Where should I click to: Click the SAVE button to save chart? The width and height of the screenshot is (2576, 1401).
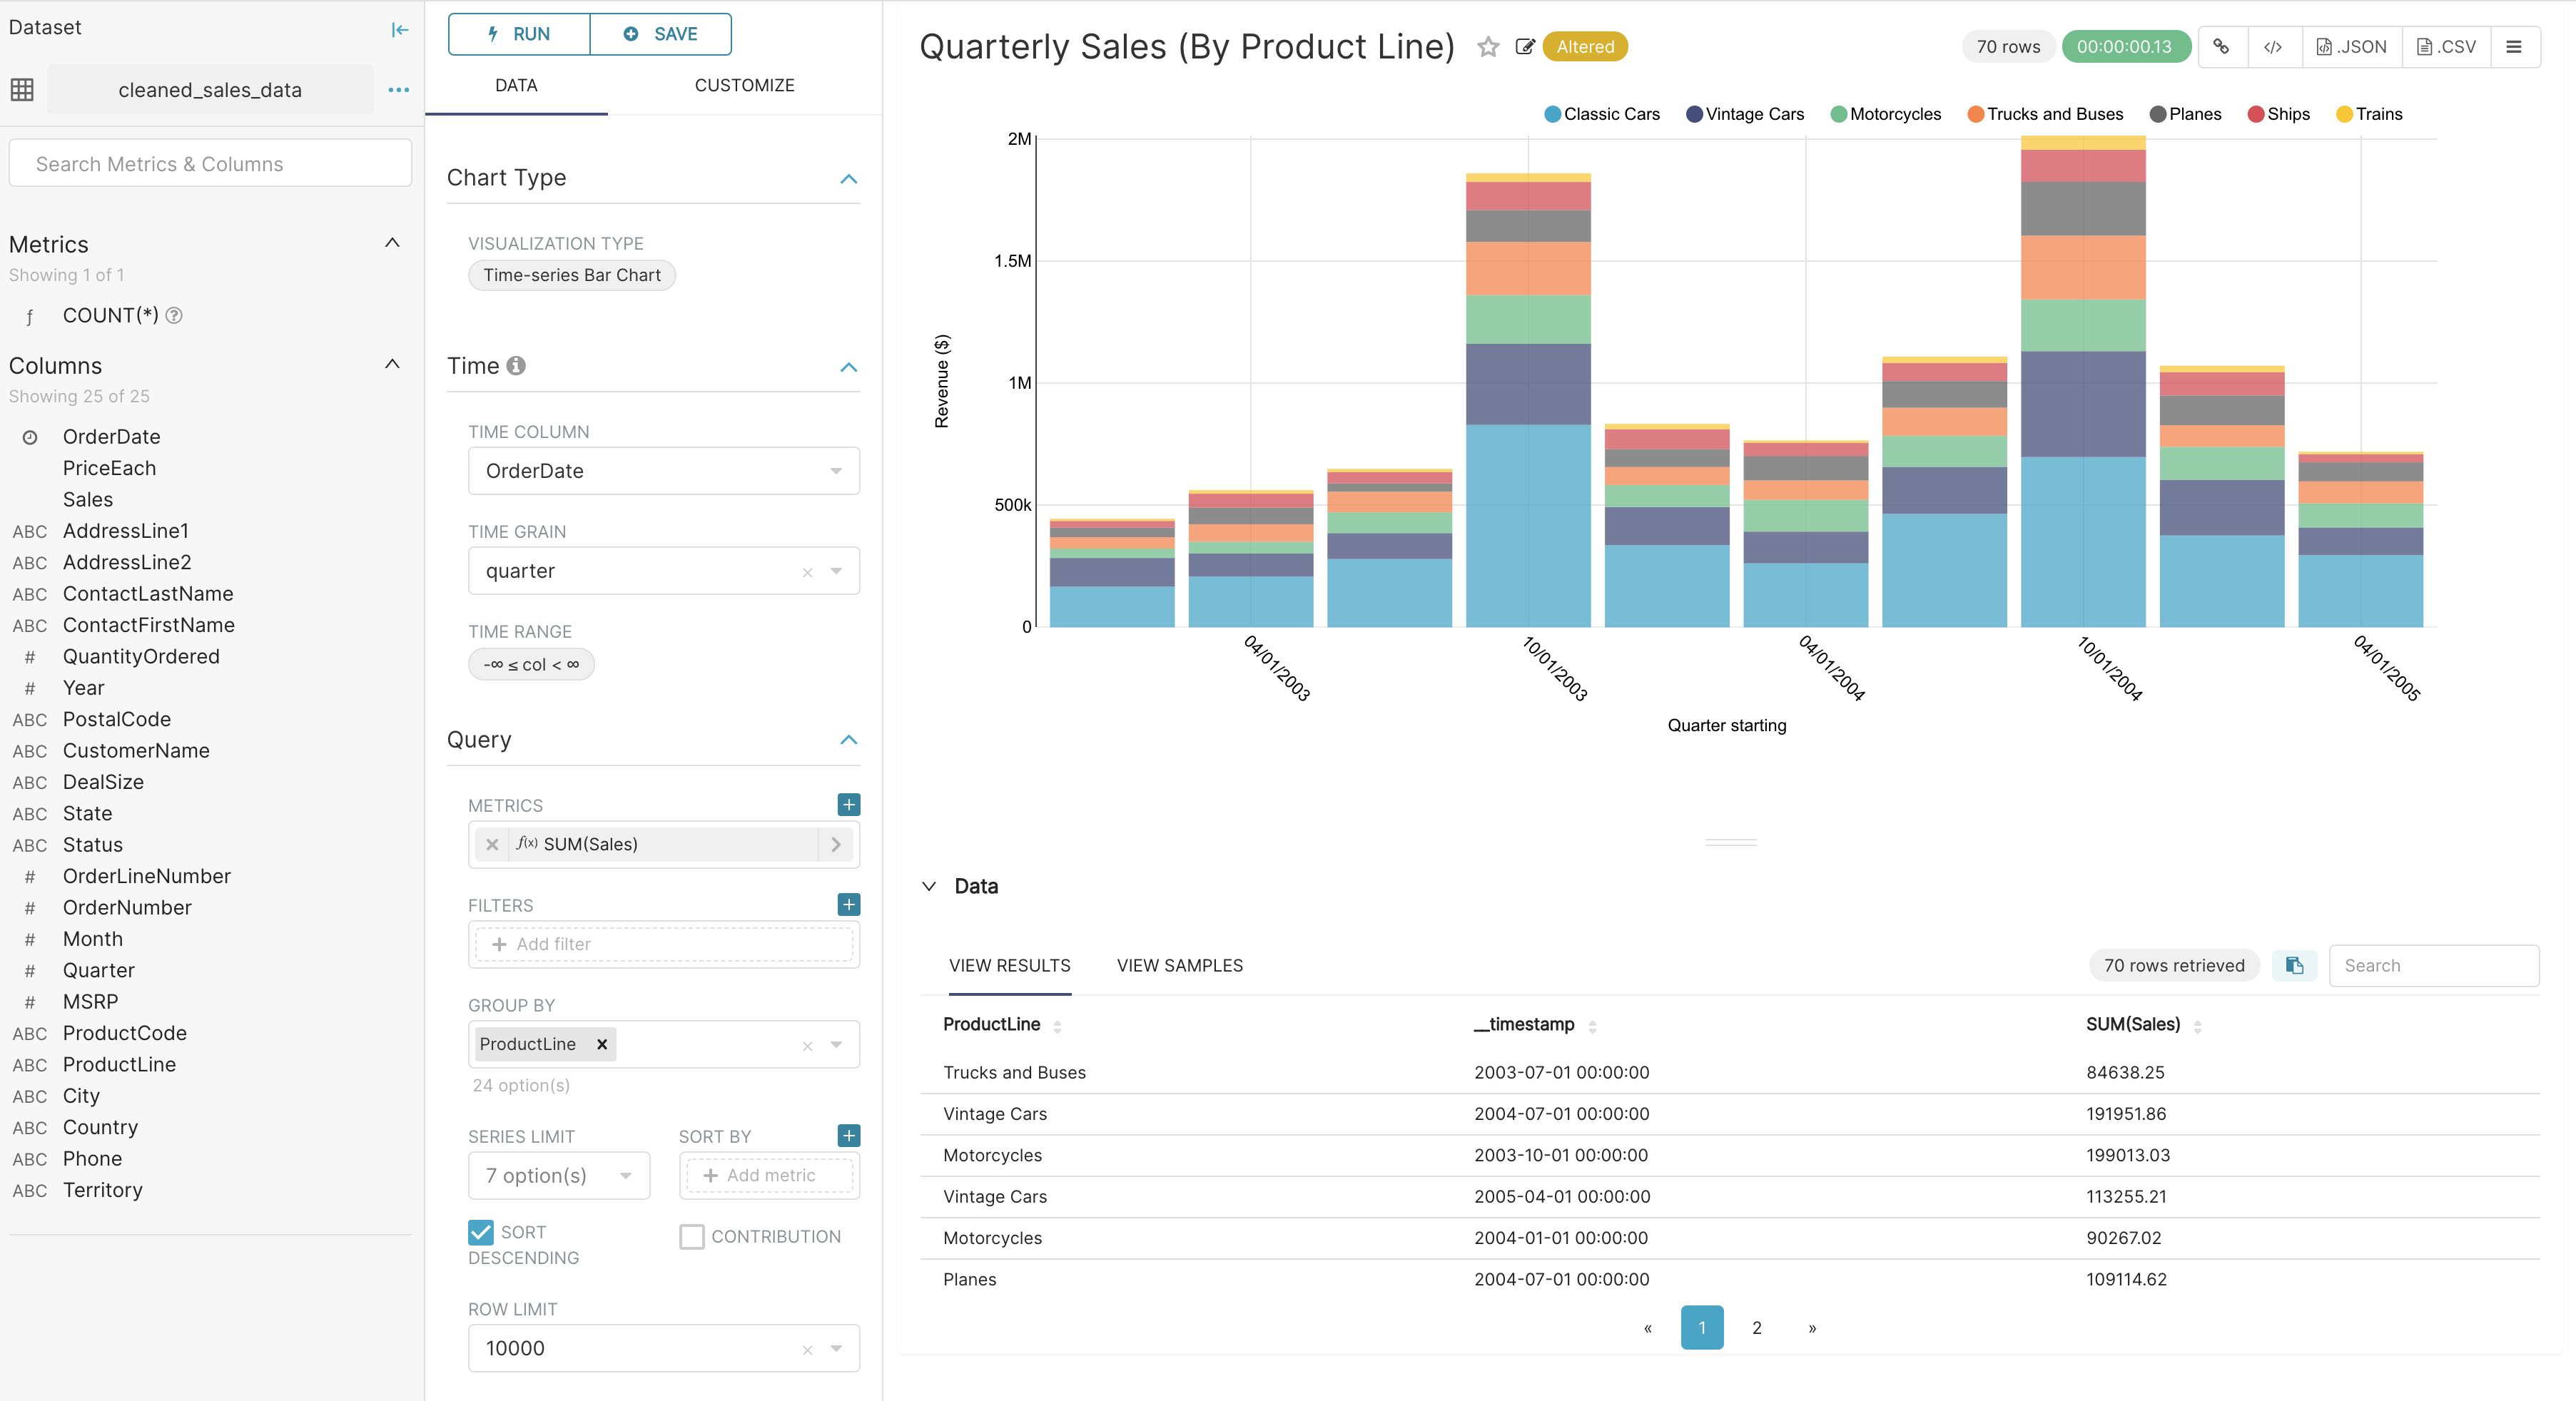[x=662, y=33]
